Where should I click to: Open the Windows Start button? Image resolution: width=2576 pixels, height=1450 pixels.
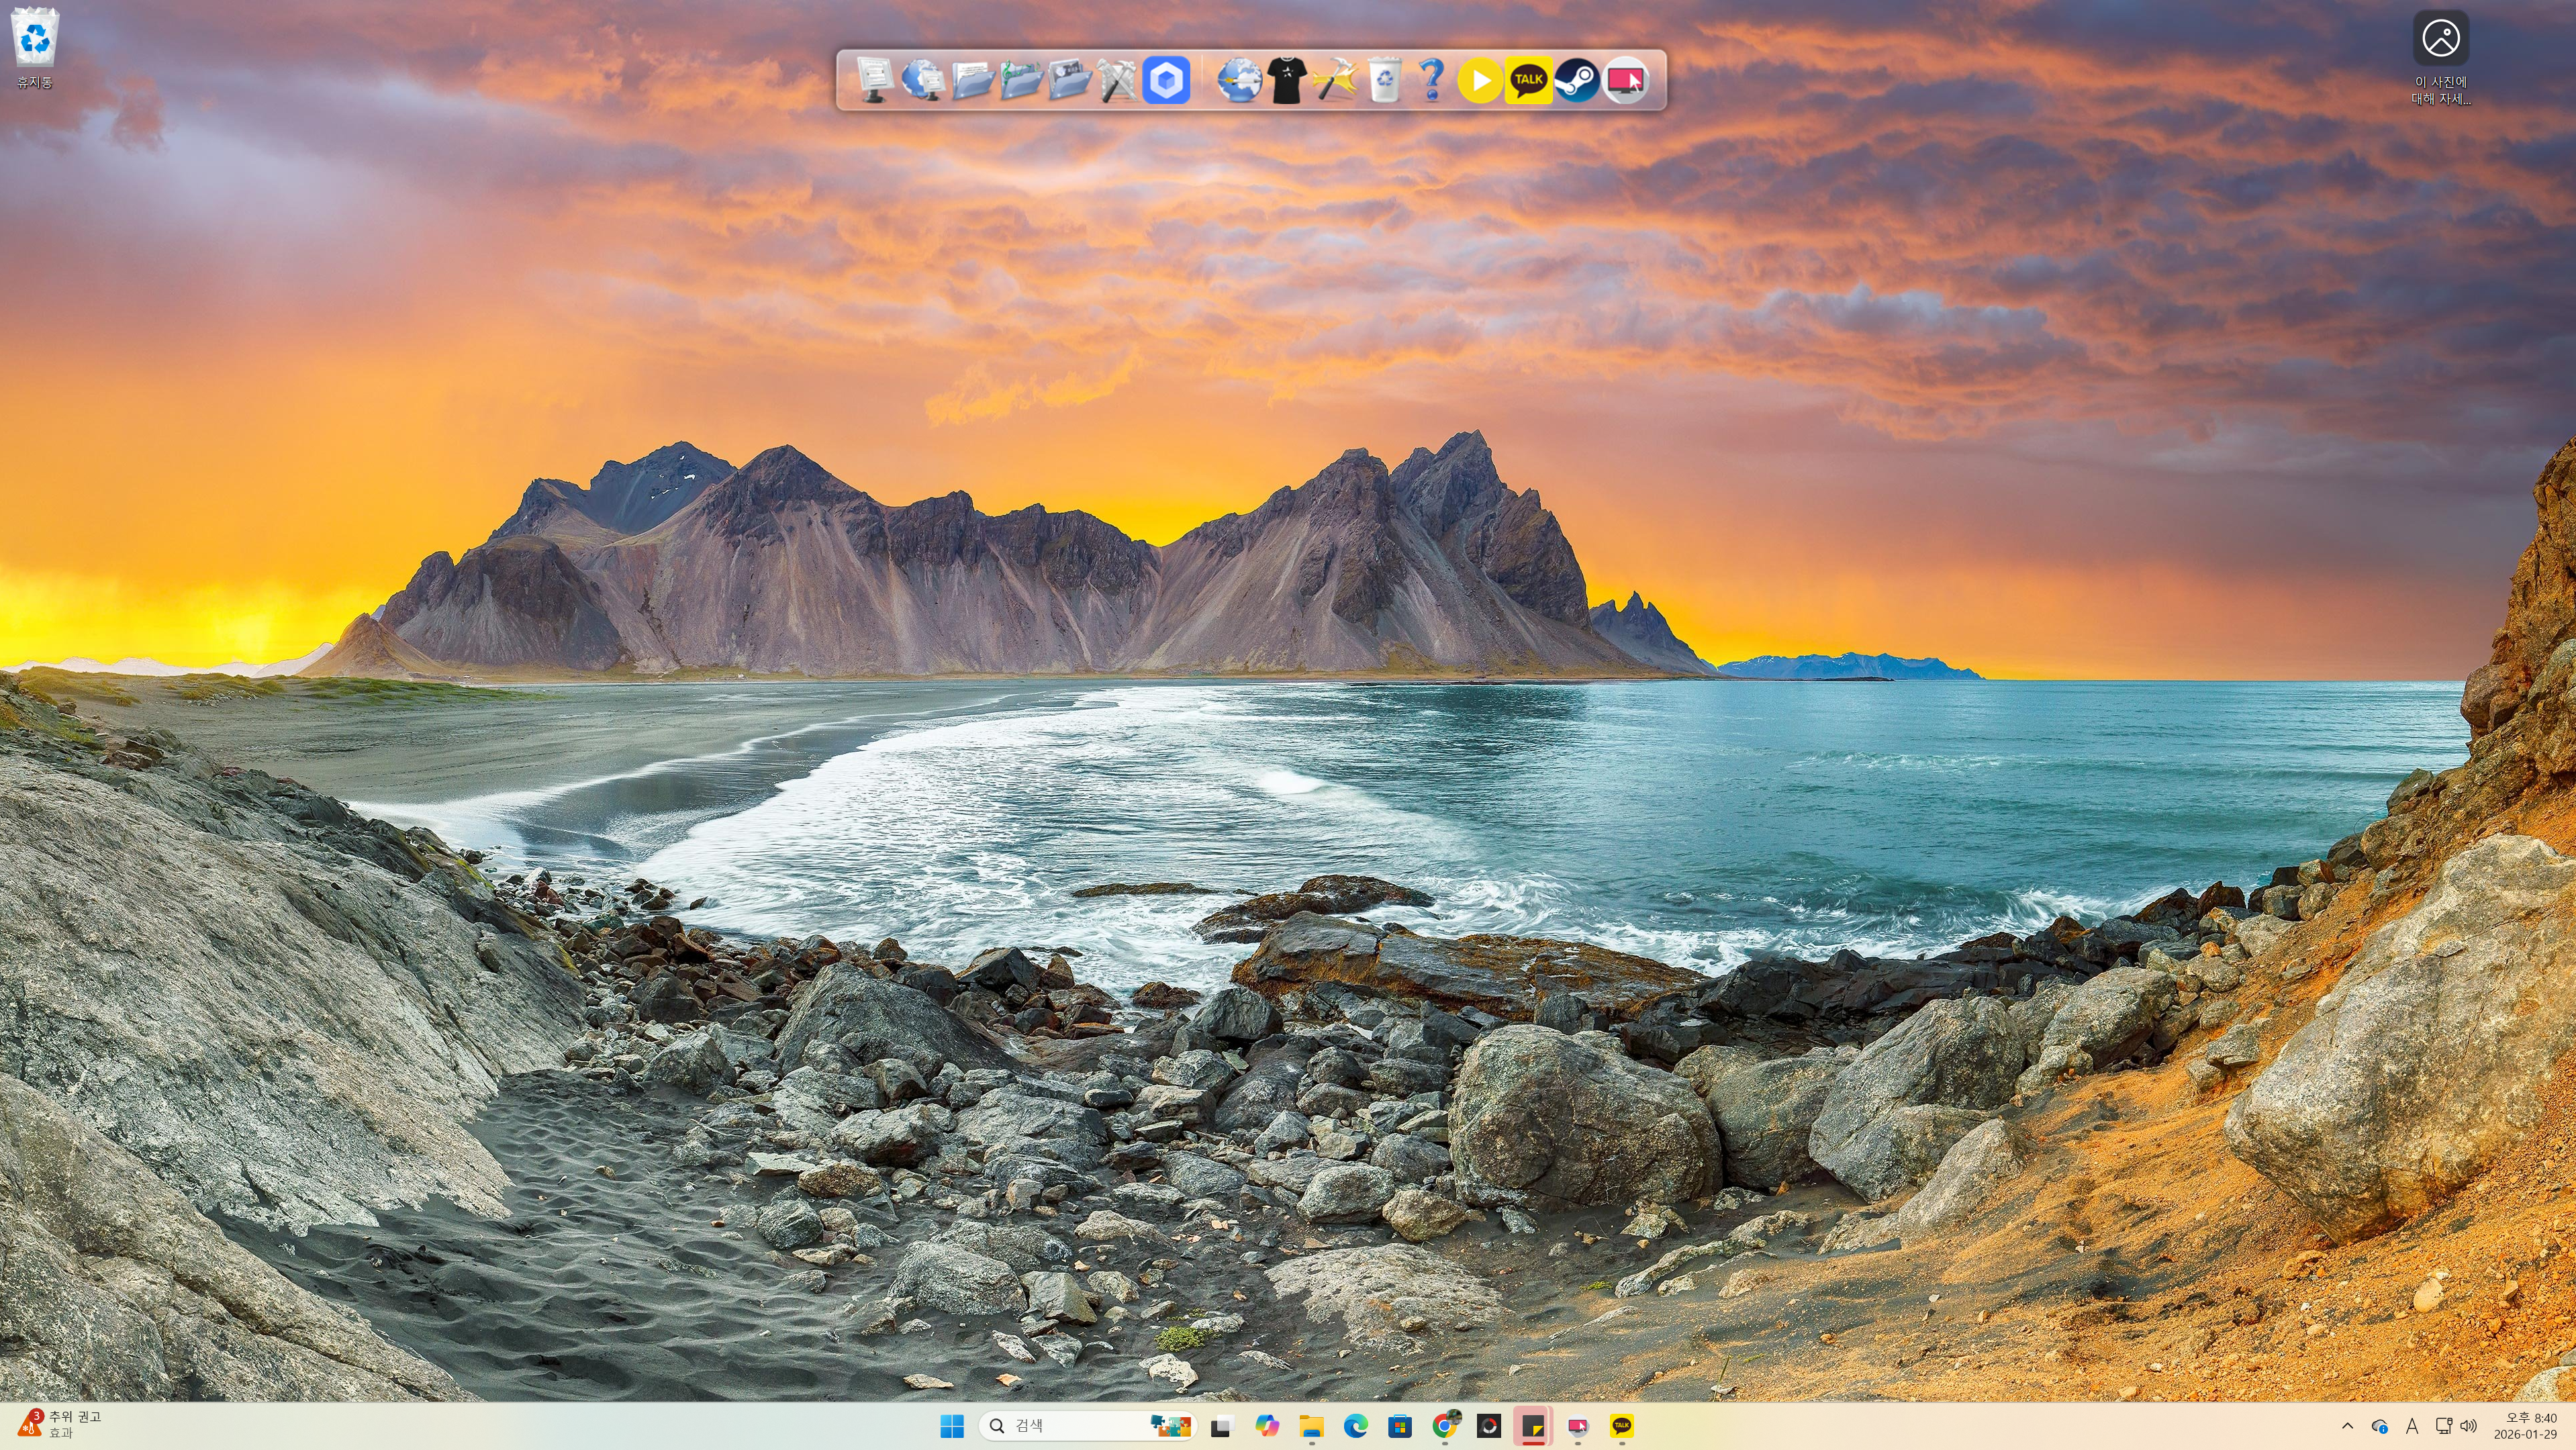click(952, 1426)
